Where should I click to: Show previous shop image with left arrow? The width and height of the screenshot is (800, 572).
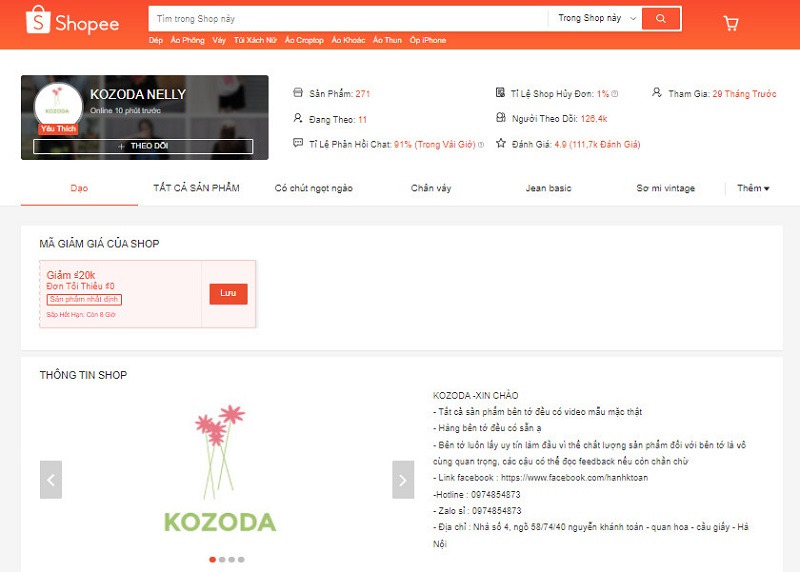(x=51, y=480)
